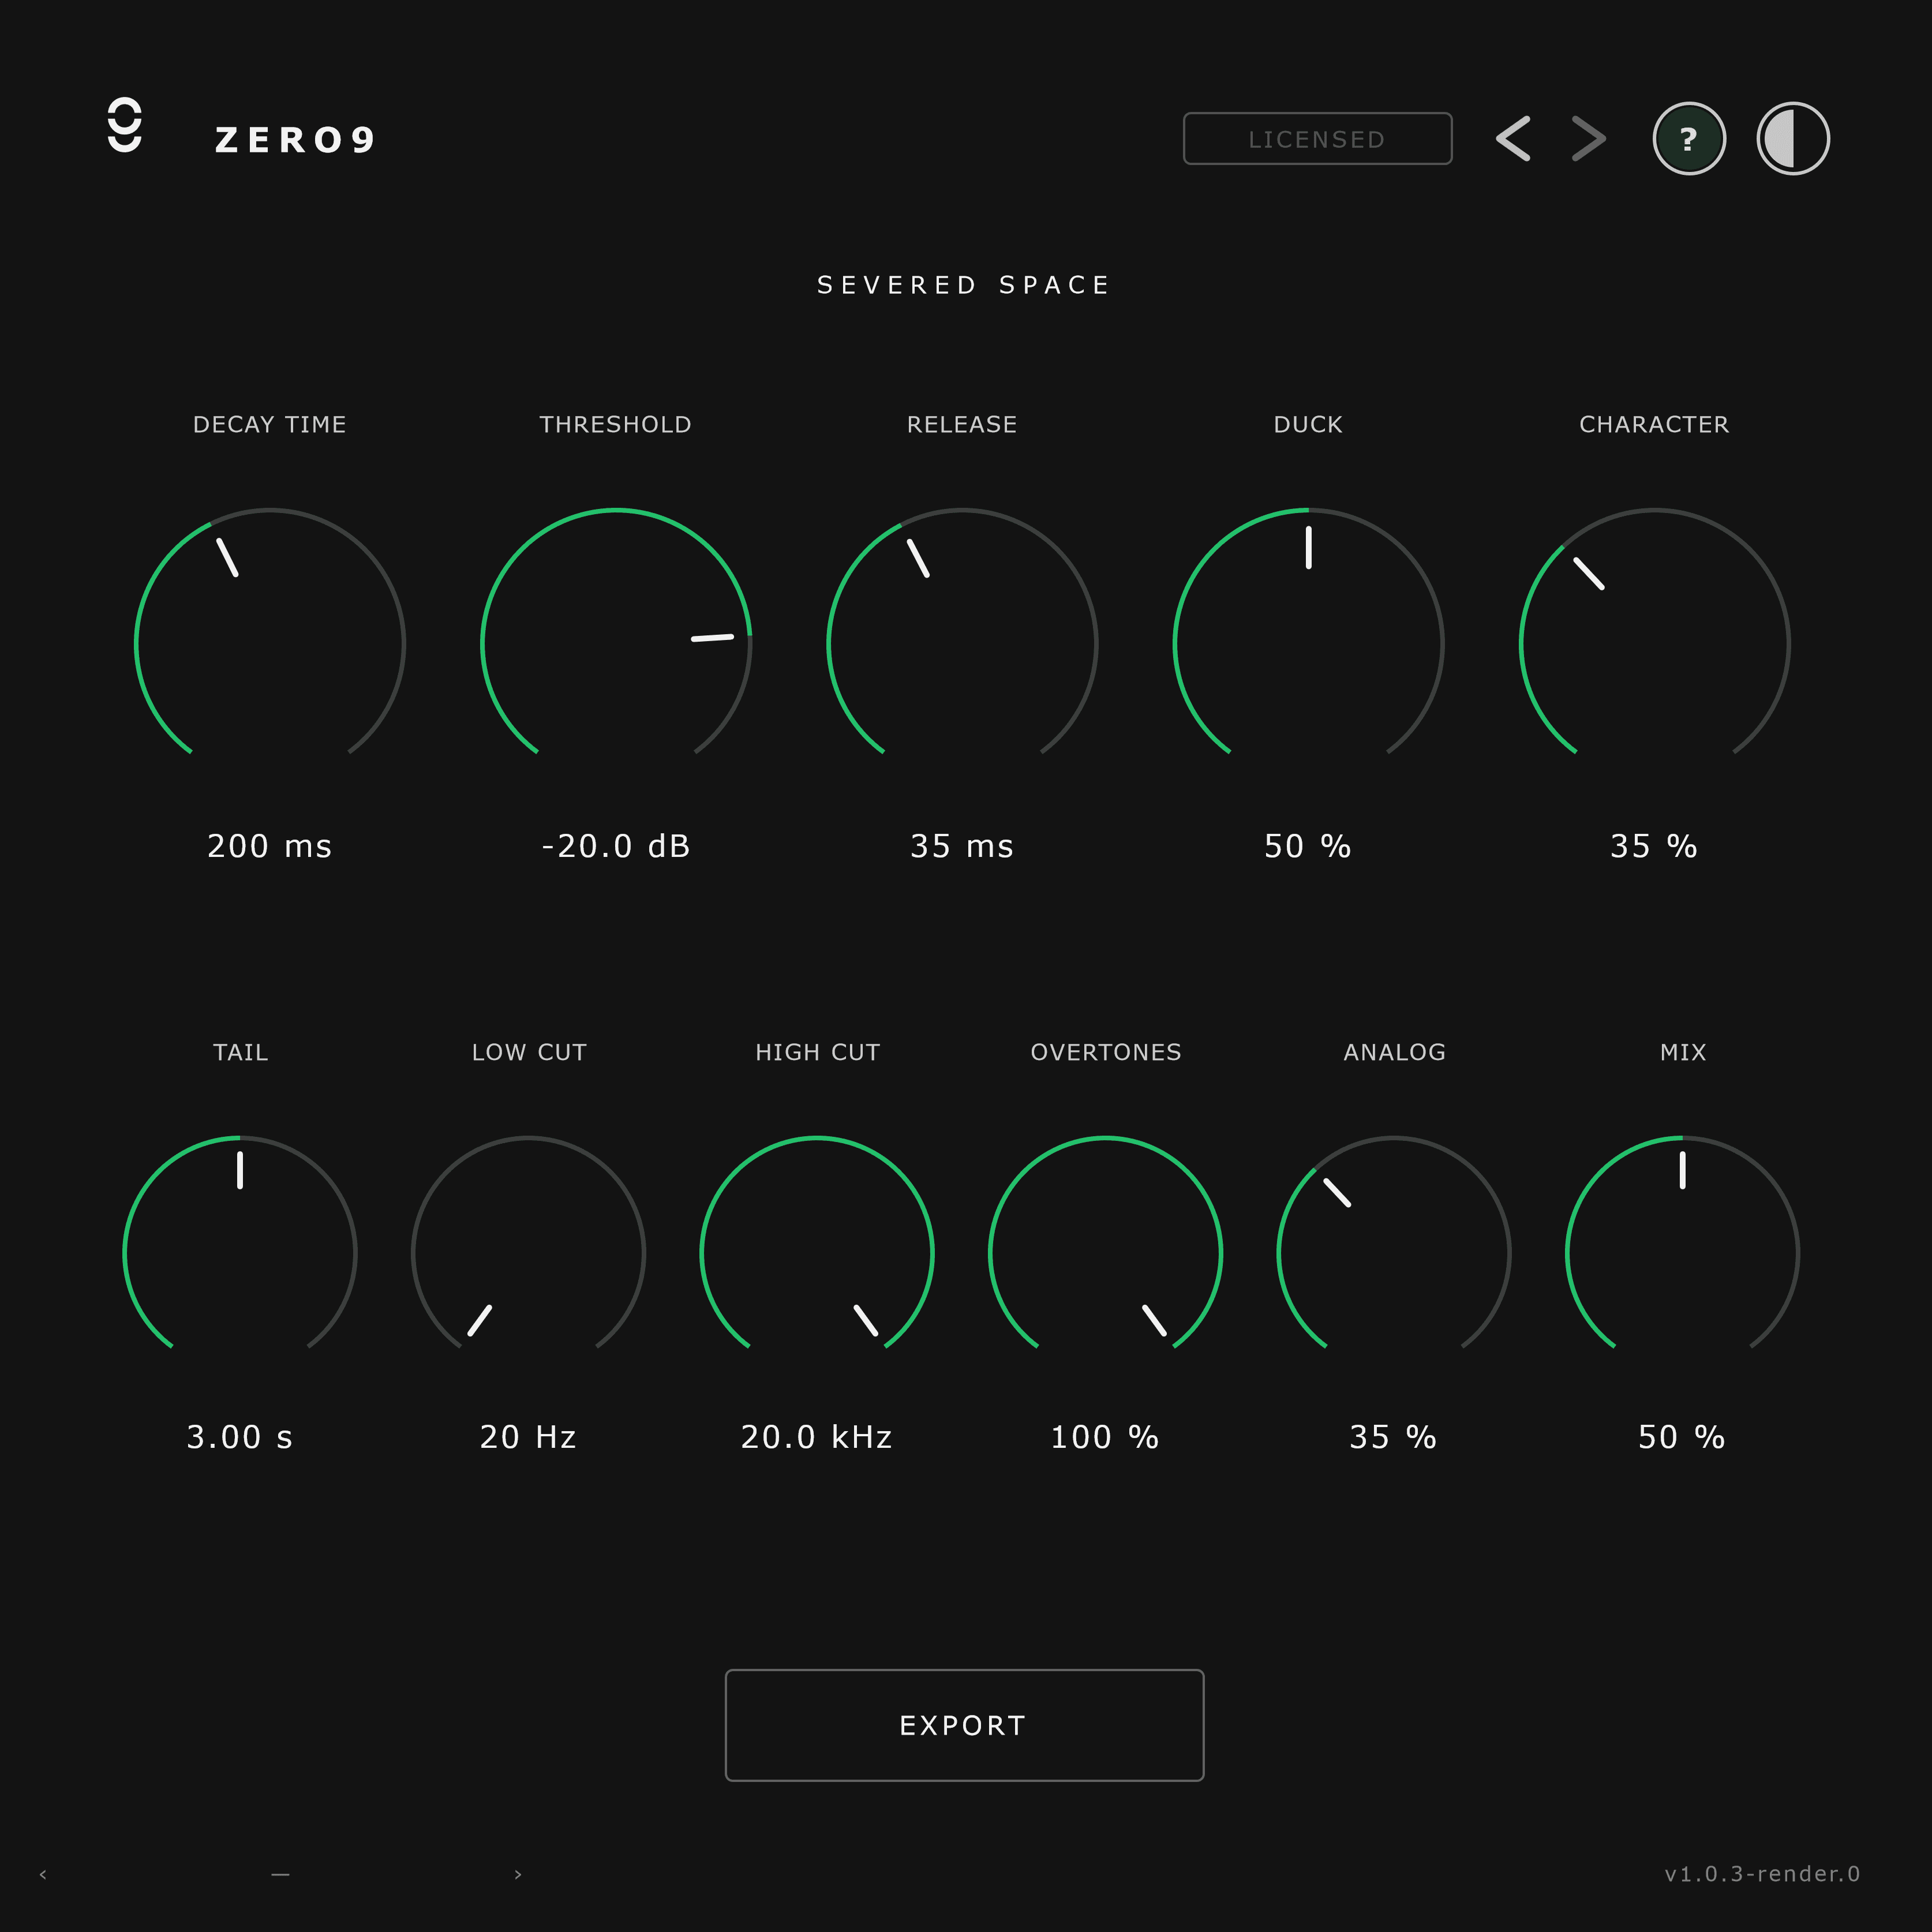Click the 35 ms release value
Viewport: 1932px width, 1932px height.
962,846
